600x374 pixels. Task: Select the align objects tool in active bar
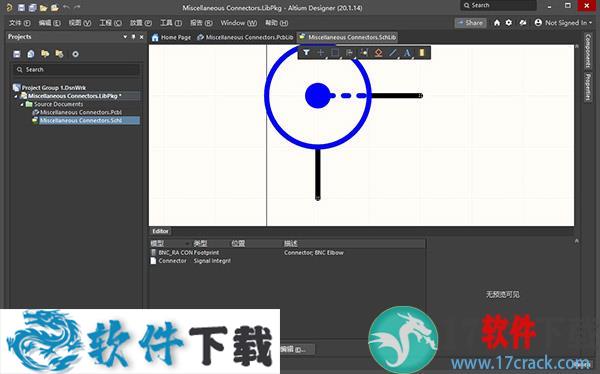click(349, 52)
